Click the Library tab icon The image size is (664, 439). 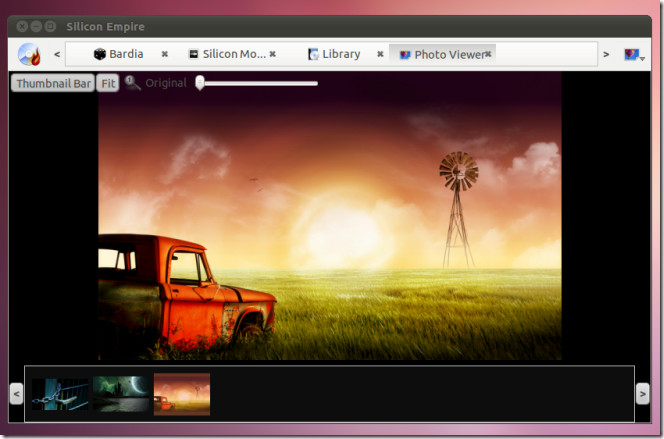[x=313, y=54]
